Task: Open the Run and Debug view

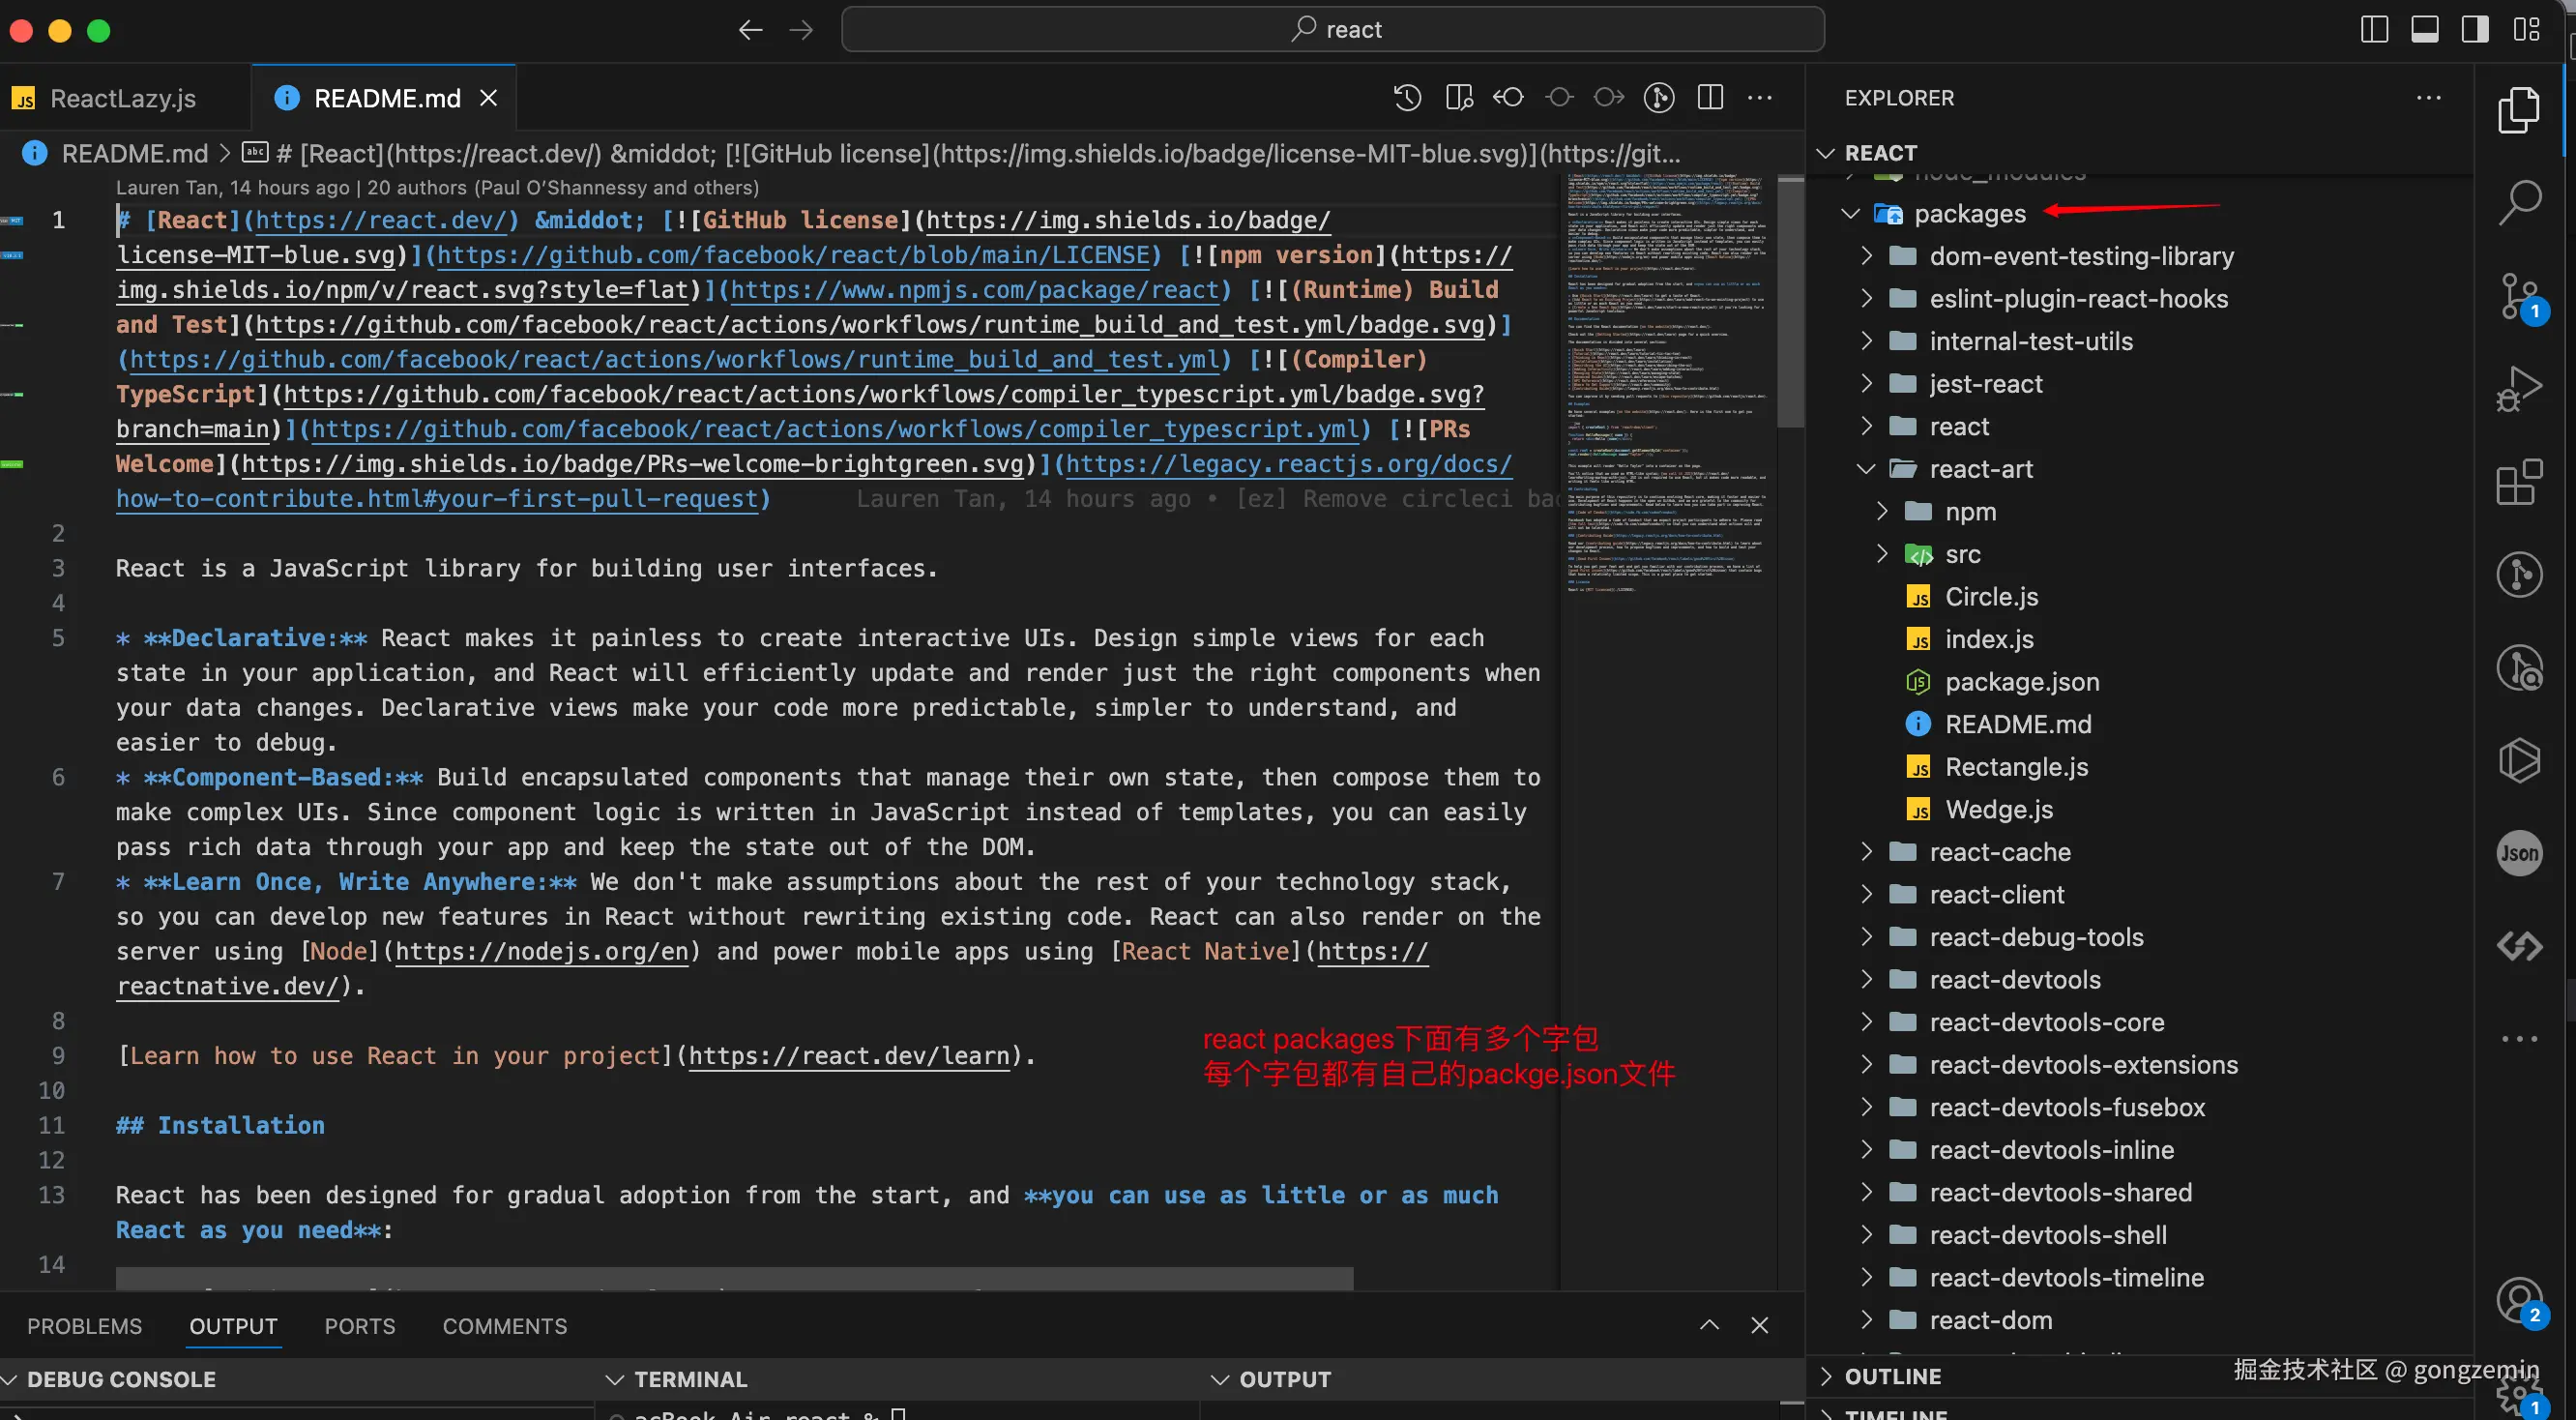Action: (2519, 389)
